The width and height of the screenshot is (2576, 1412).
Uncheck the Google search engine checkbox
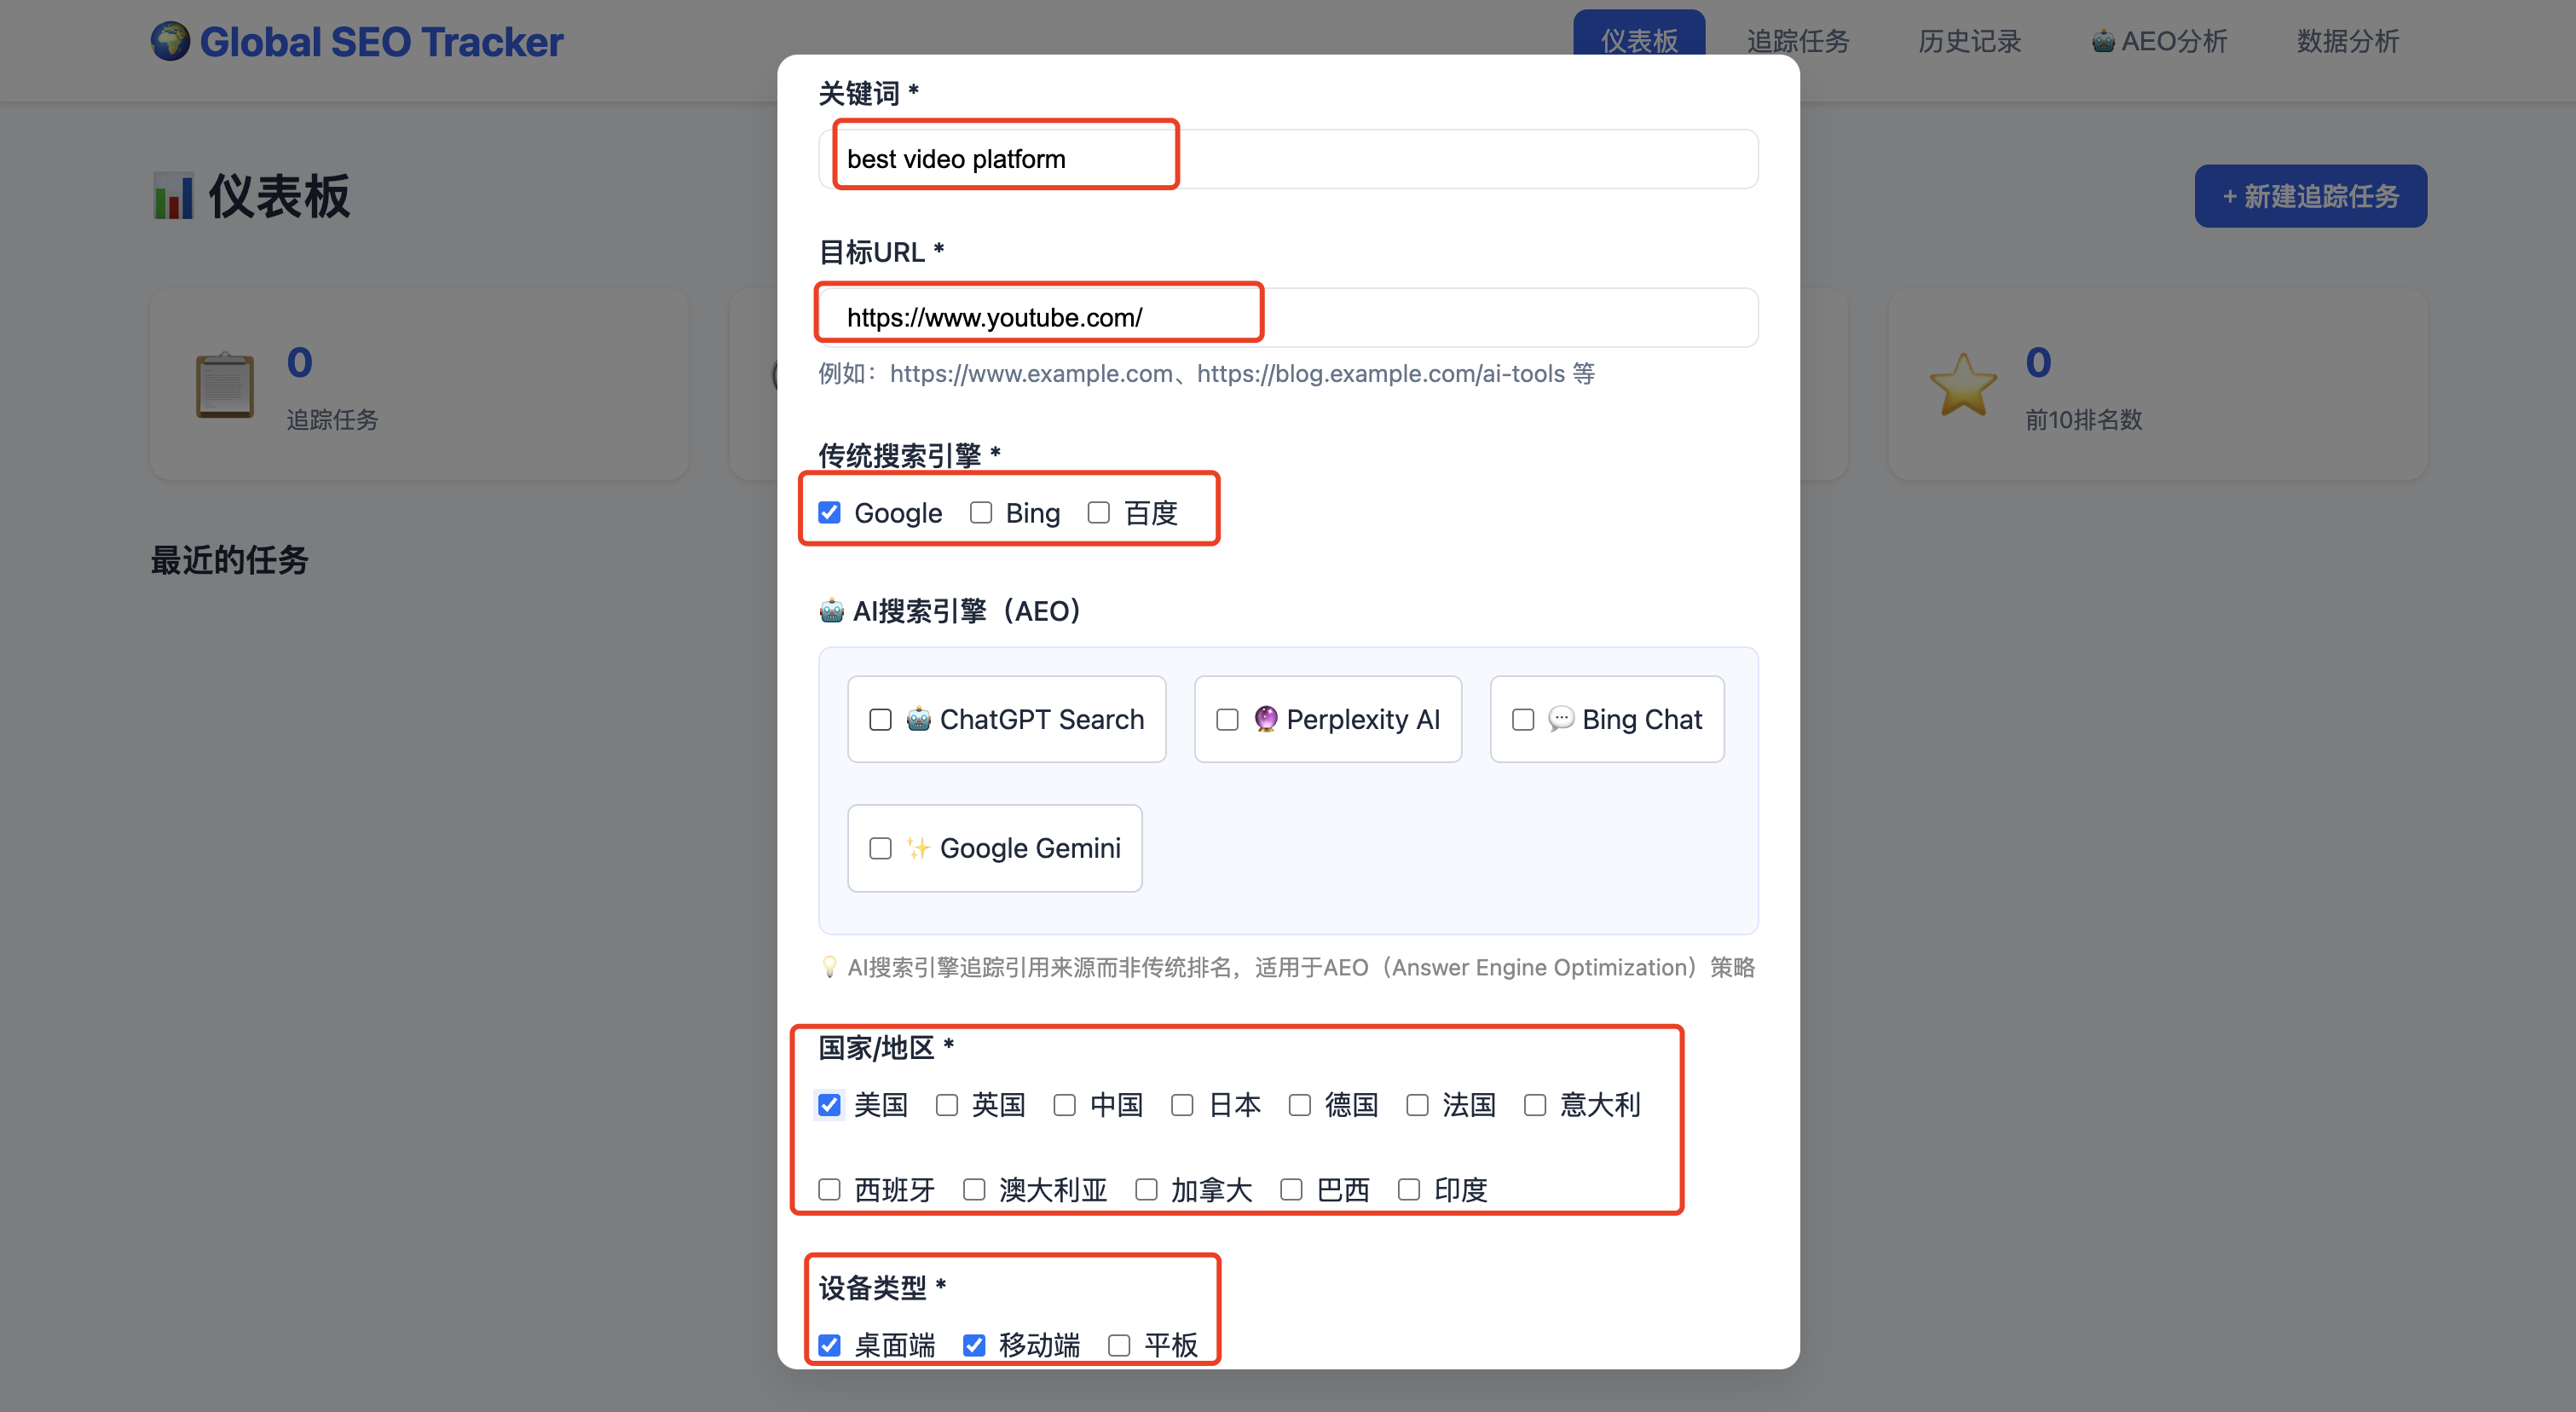[x=829, y=513]
